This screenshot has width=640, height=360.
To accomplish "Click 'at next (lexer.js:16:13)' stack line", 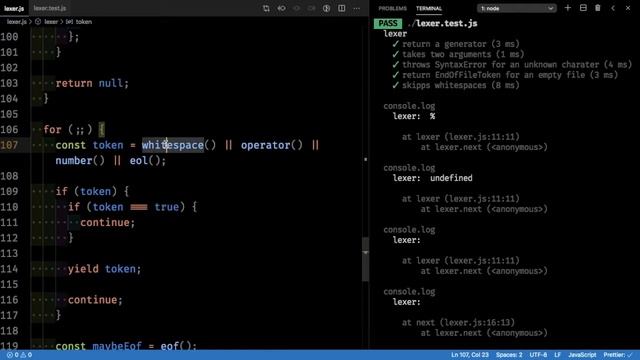I will (x=458, y=322).
